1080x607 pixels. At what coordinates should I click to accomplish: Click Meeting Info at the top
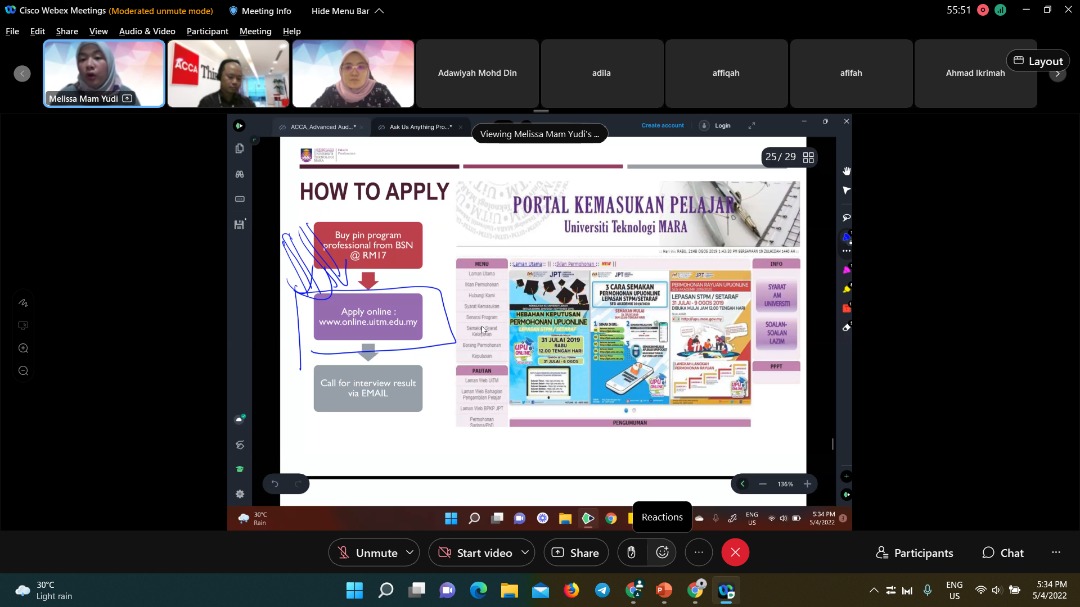(260, 11)
